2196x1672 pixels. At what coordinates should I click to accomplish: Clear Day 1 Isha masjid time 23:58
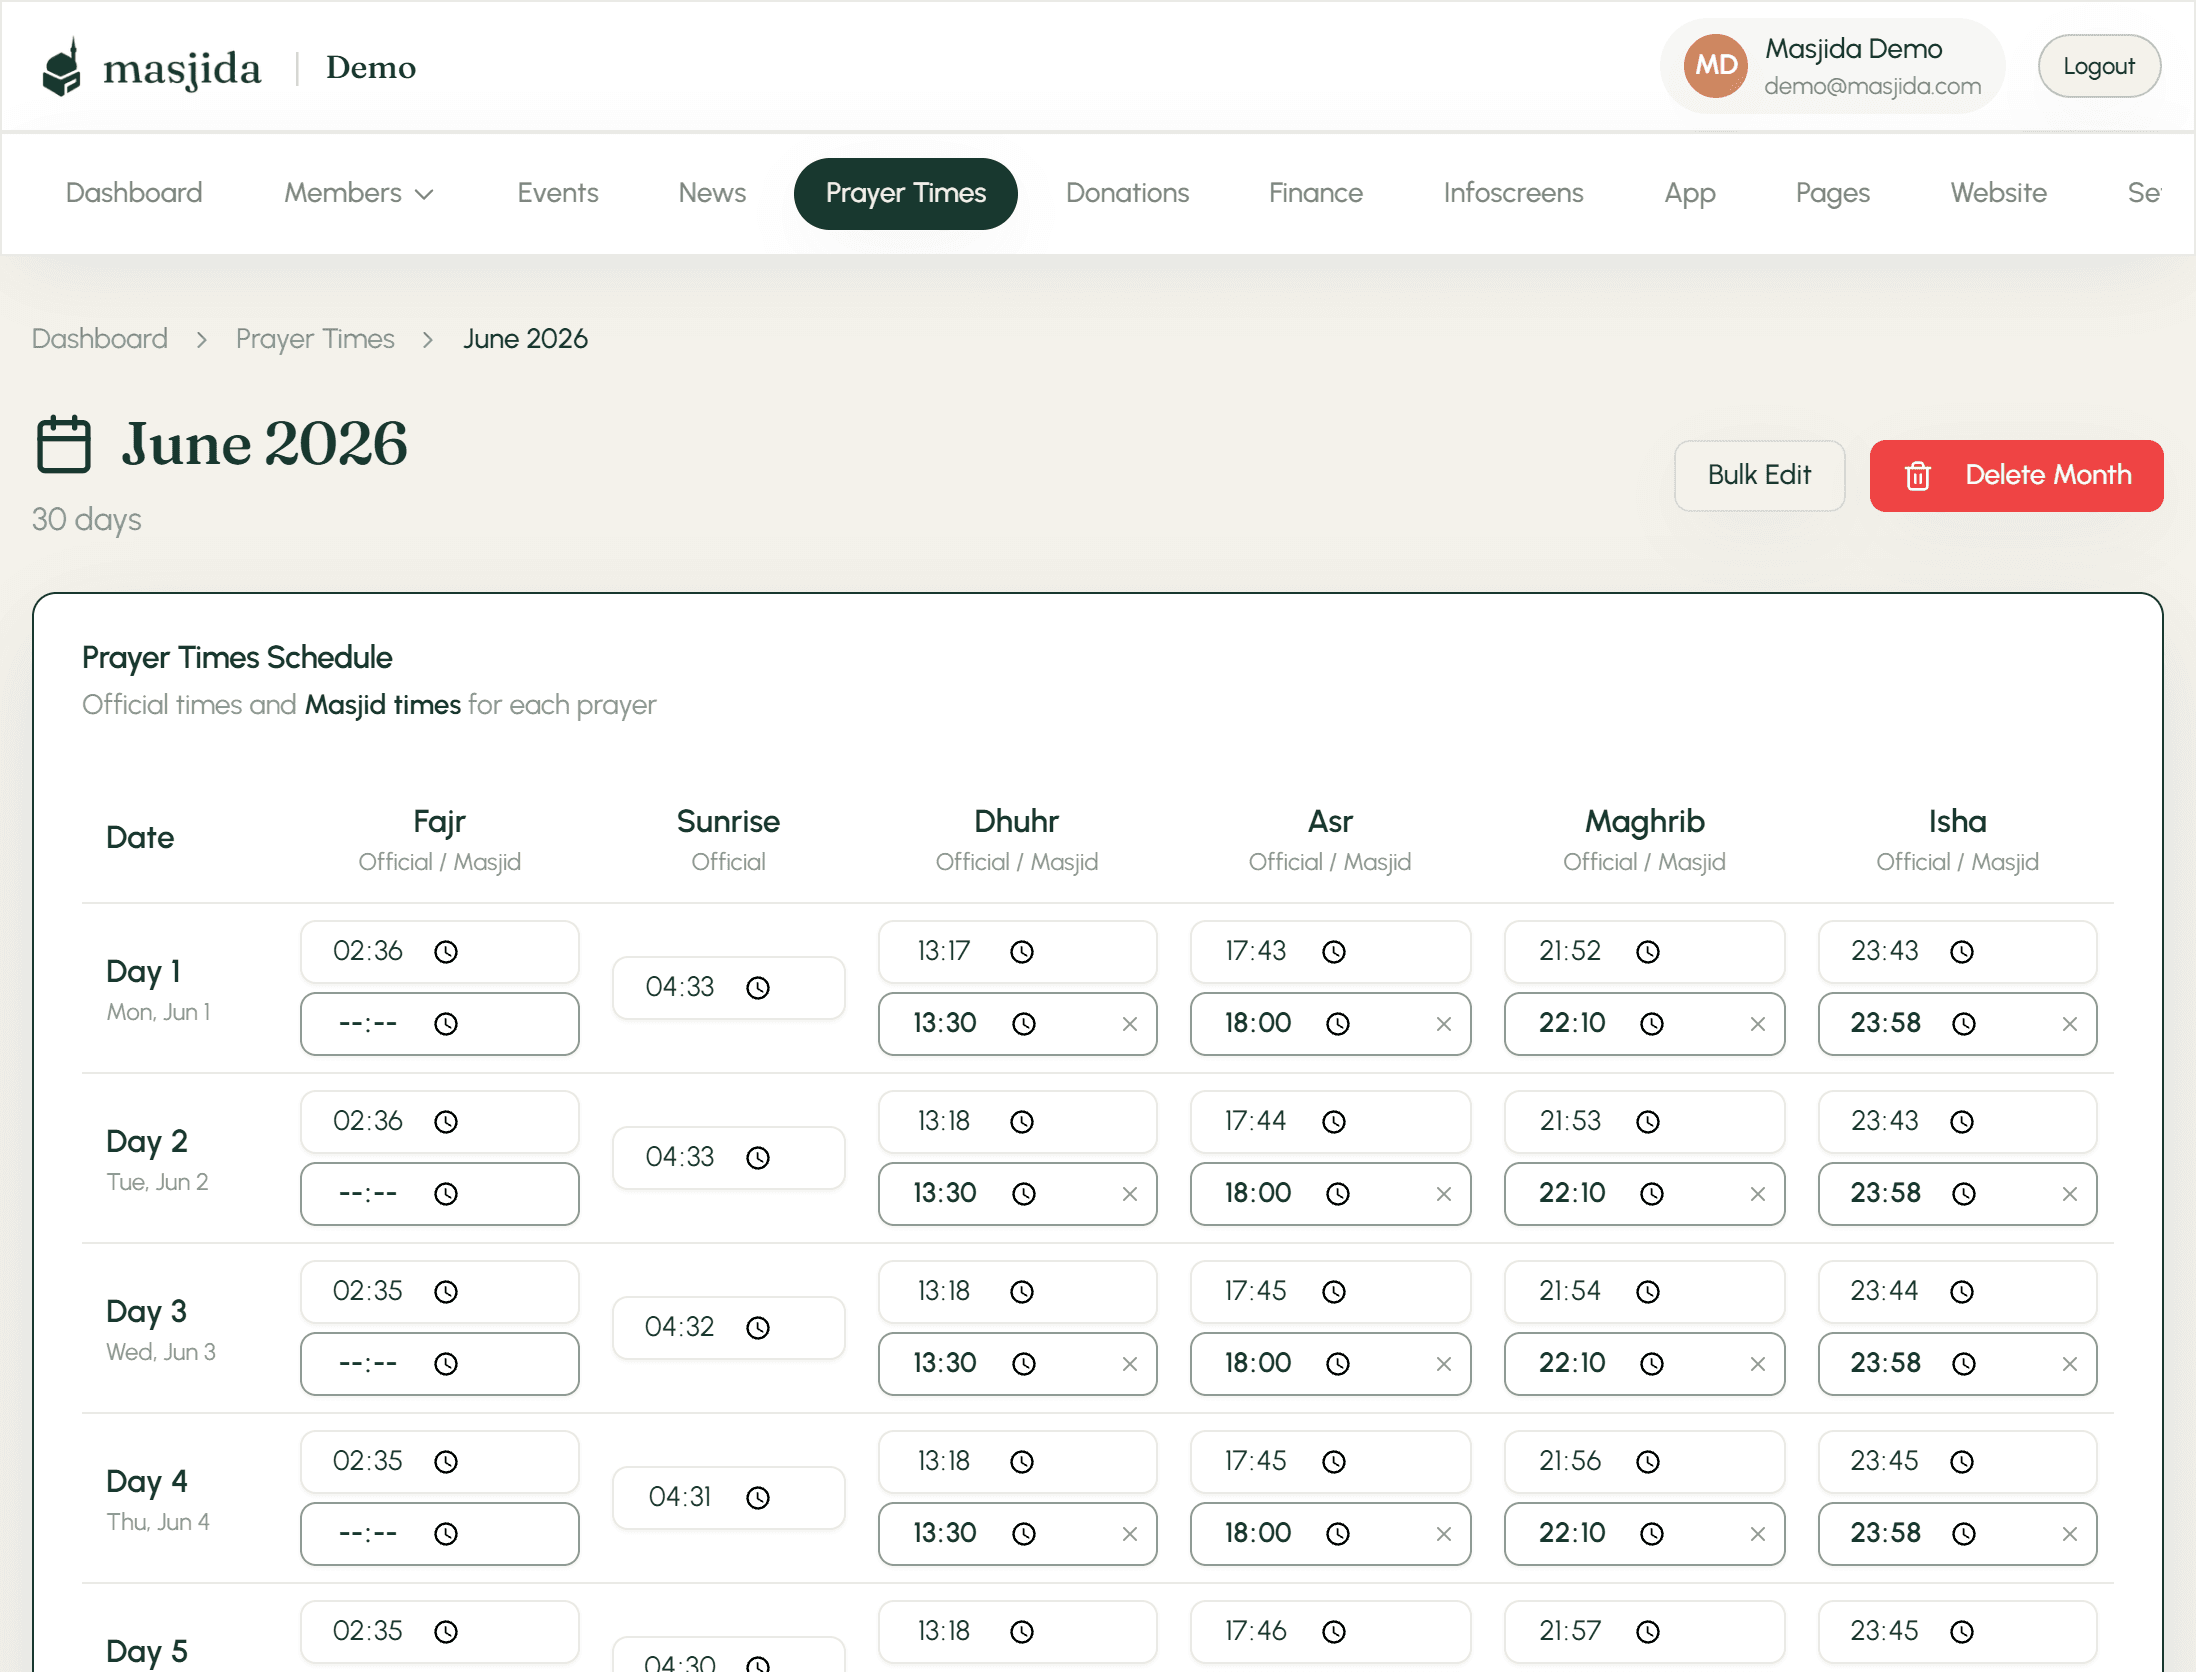2070,1023
